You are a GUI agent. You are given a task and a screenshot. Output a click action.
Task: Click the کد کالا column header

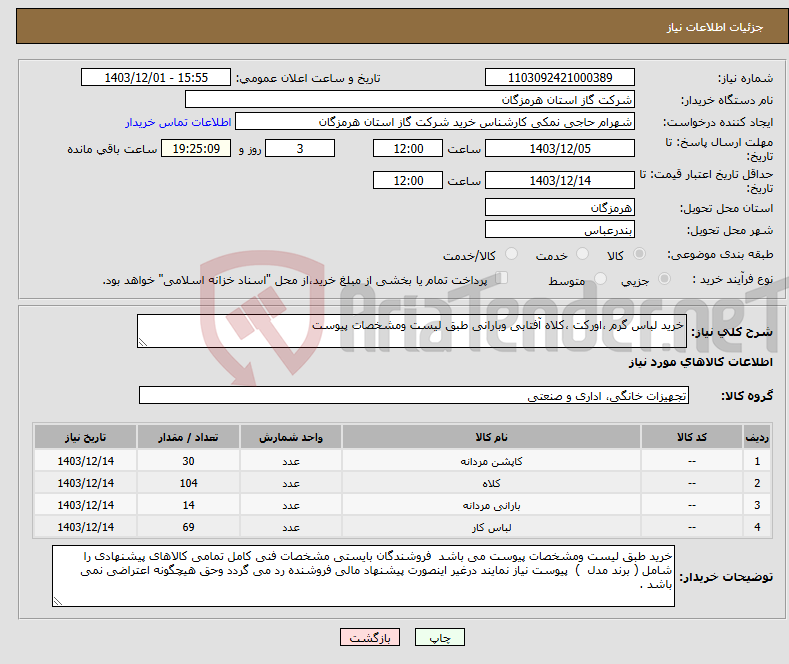692,437
